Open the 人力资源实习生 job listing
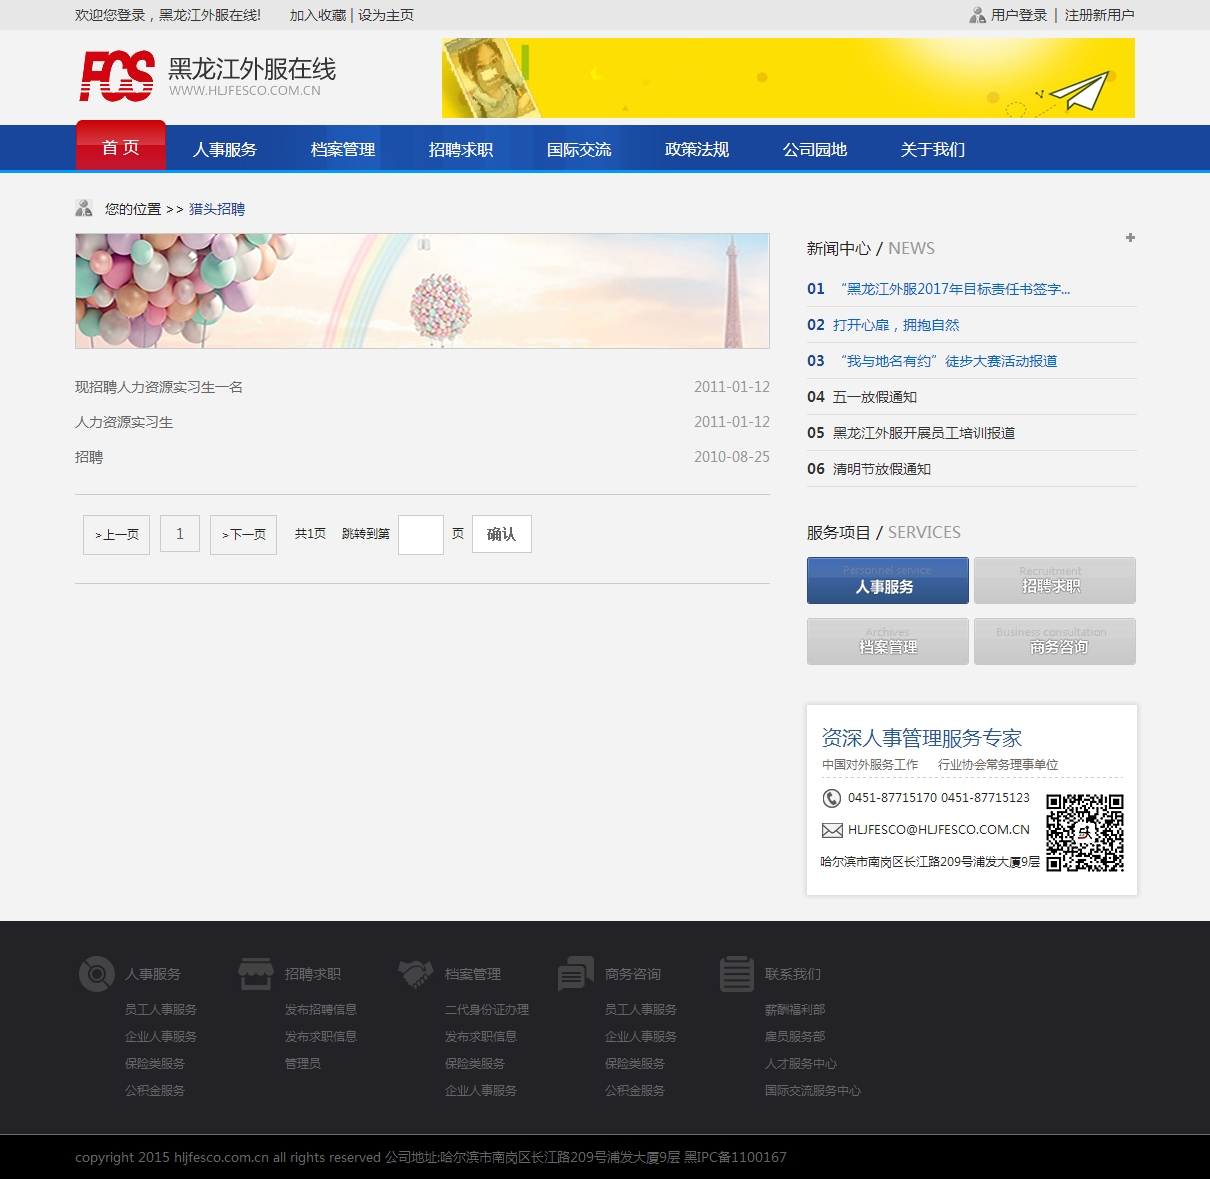The height and width of the screenshot is (1179, 1210). coord(124,422)
